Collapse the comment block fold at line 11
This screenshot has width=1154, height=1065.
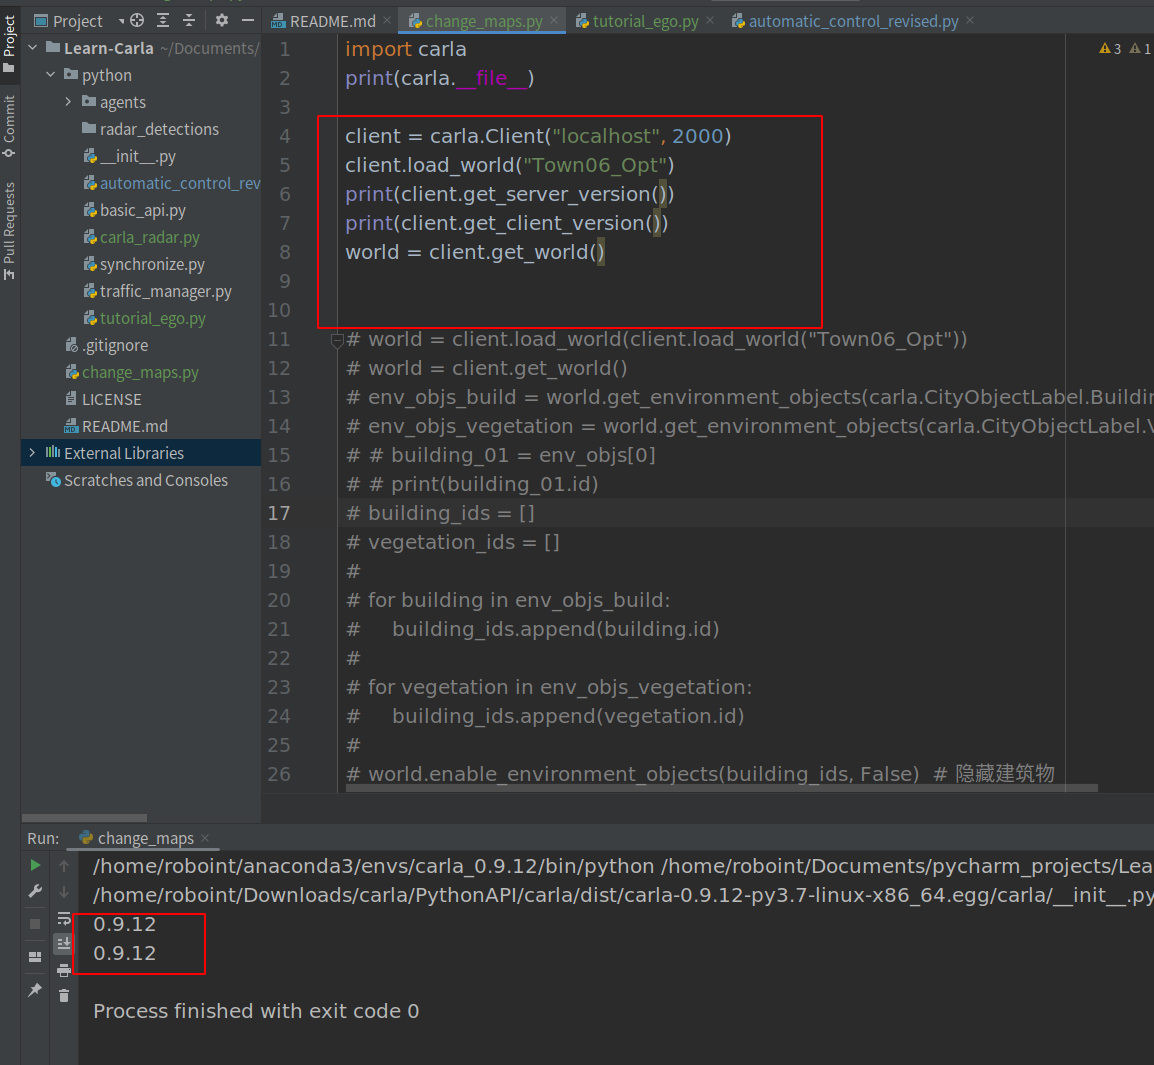pos(337,340)
